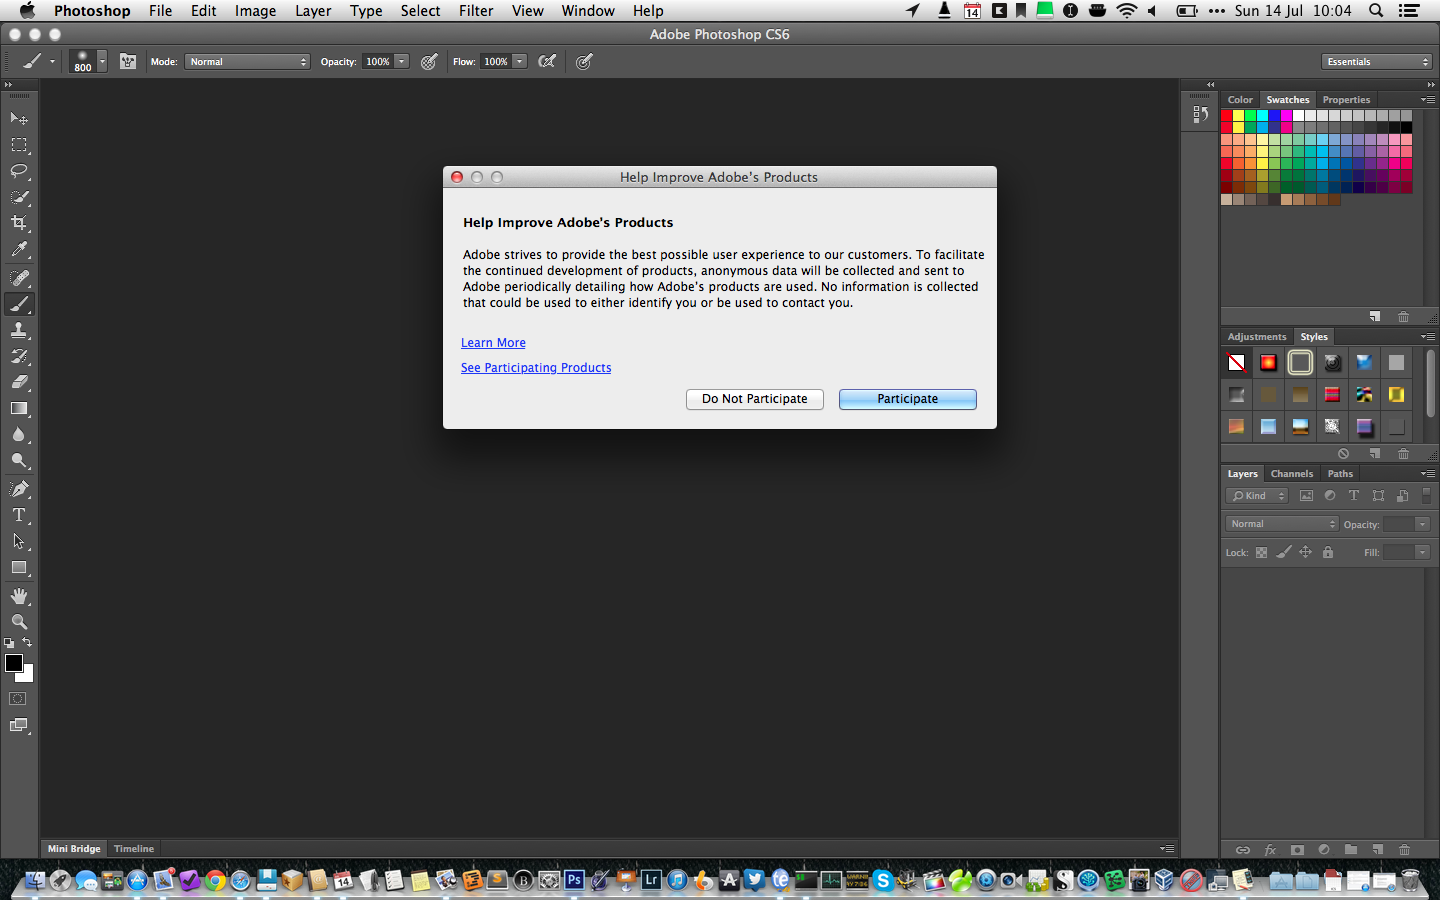Enable airbrush mode in options bar
The image size is (1440, 900).
pos(547,62)
